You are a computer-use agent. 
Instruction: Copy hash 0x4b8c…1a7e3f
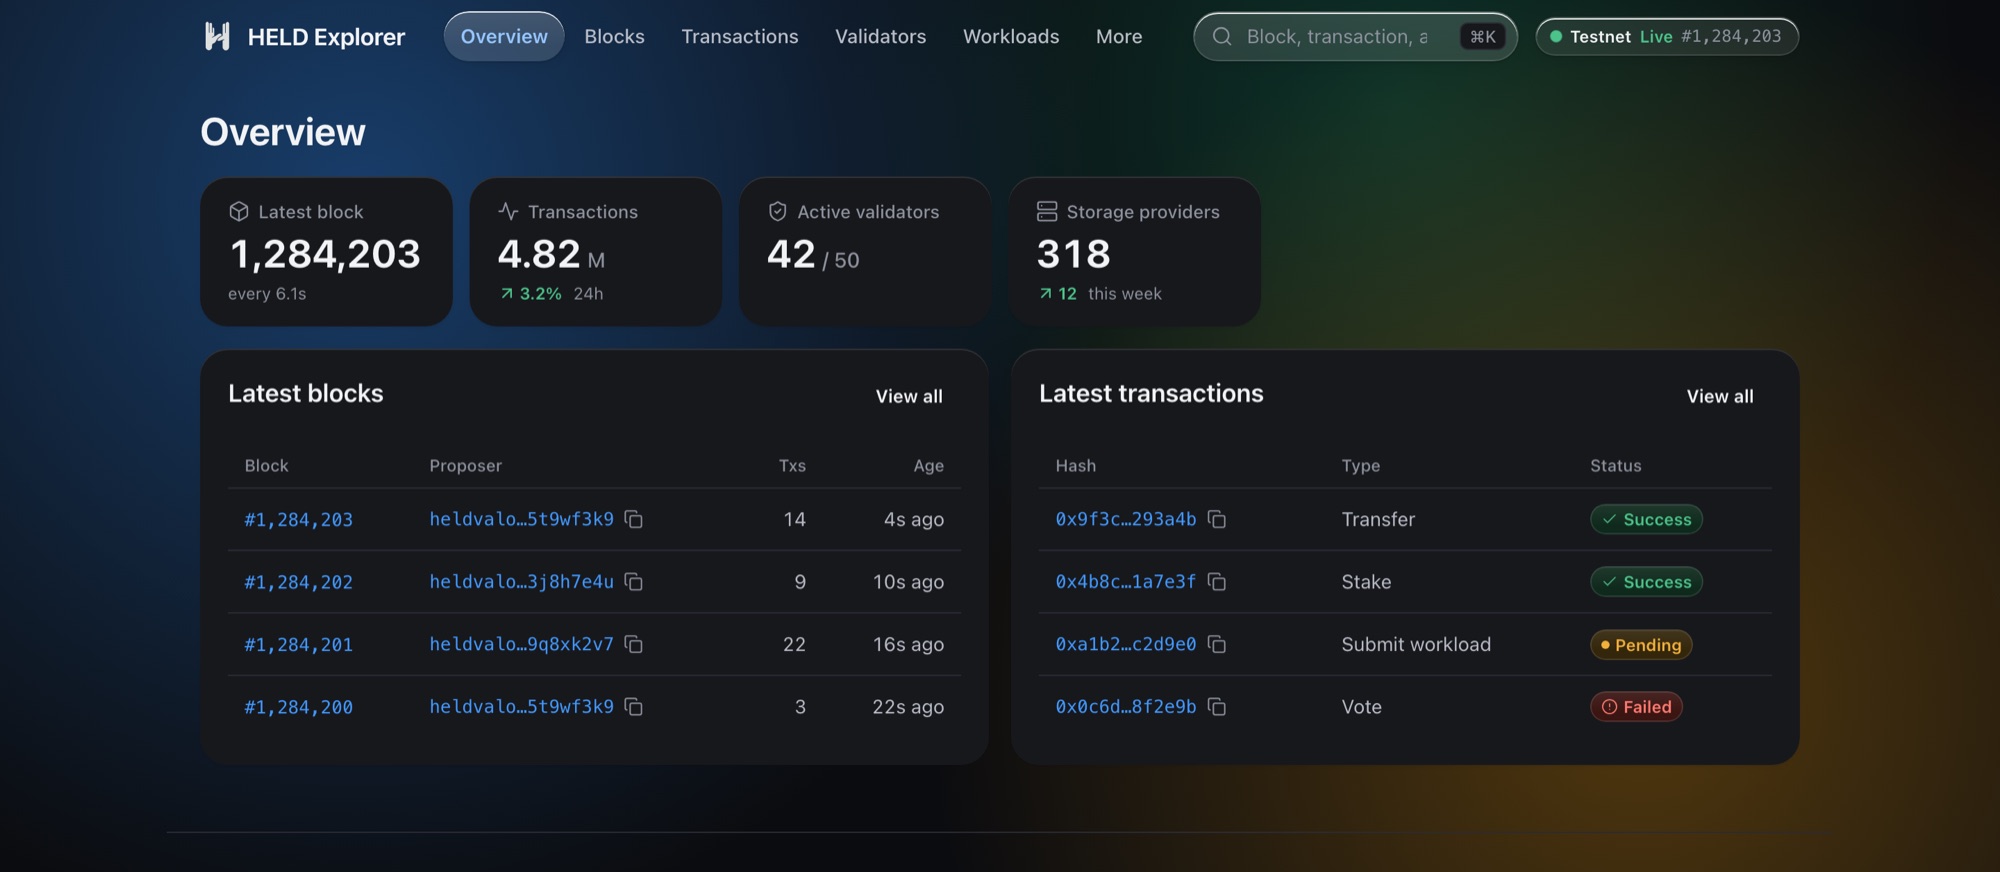1217,582
